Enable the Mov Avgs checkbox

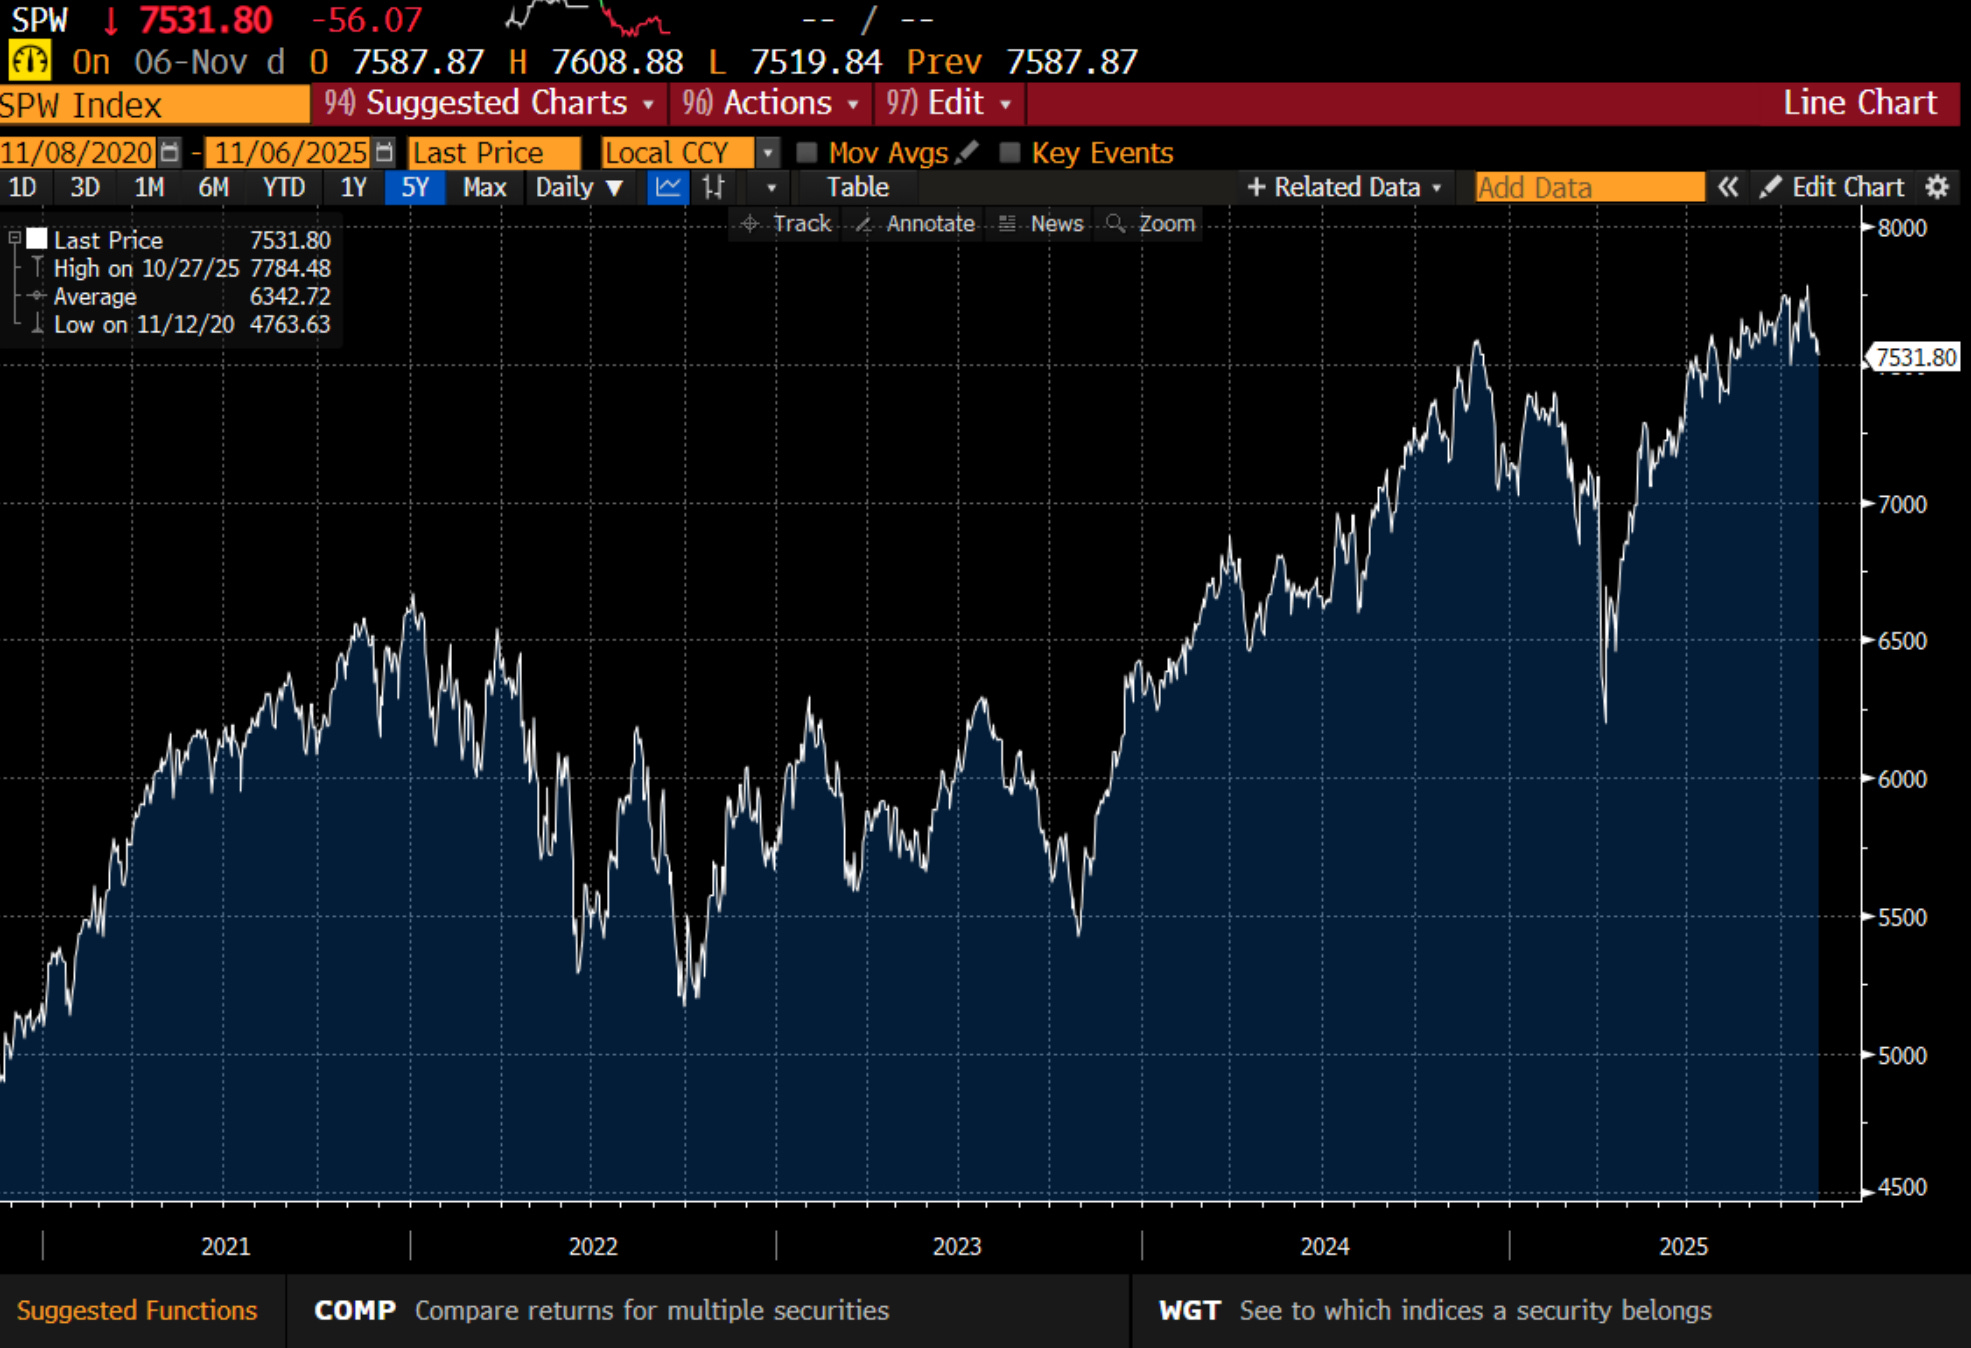(806, 152)
